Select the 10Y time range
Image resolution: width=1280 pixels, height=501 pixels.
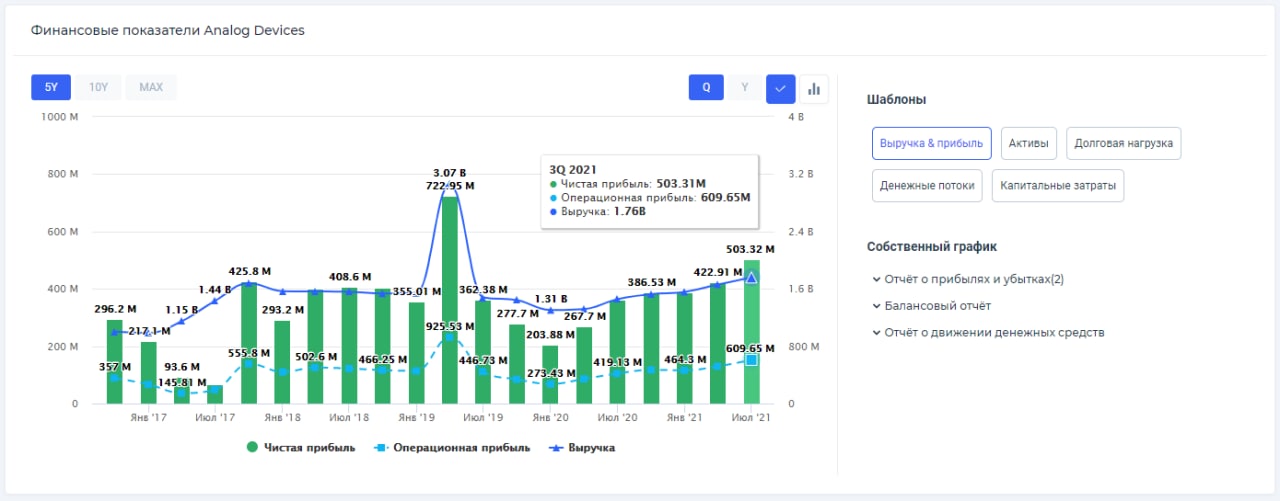(98, 87)
